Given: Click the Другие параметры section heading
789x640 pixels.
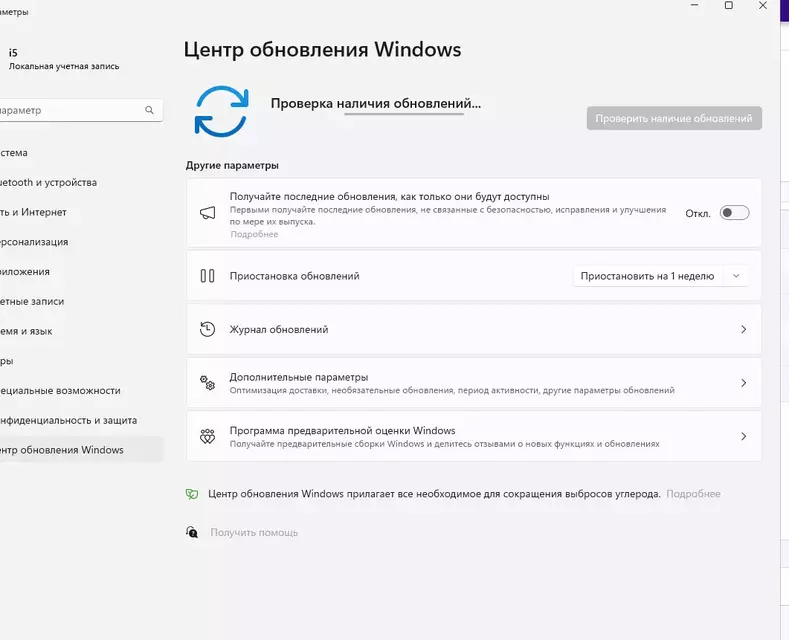Looking at the screenshot, I should coord(232,165).
